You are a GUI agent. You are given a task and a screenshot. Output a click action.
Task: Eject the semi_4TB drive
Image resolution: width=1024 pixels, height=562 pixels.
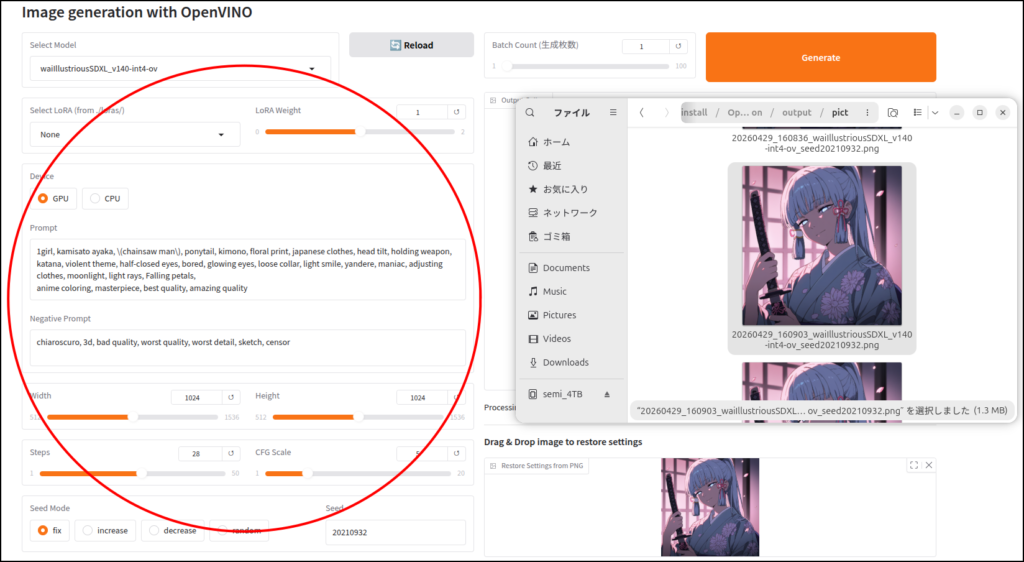click(606, 395)
